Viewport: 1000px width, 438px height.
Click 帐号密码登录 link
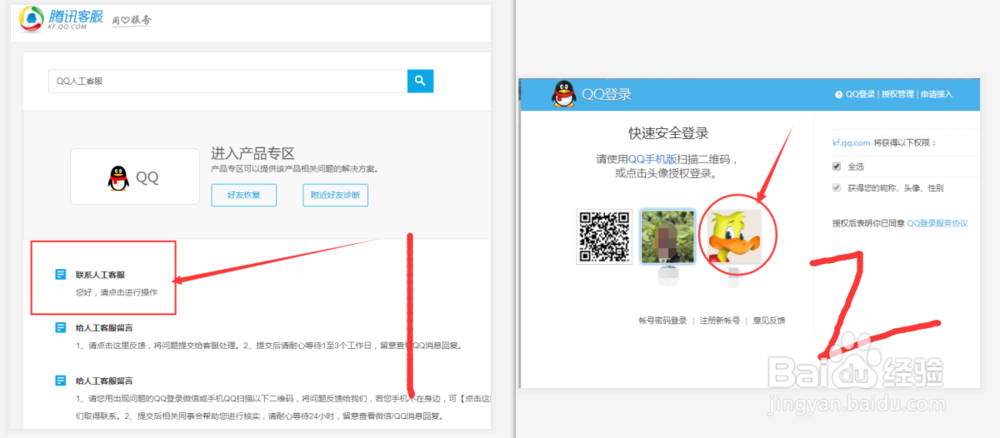tap(663, 321)
